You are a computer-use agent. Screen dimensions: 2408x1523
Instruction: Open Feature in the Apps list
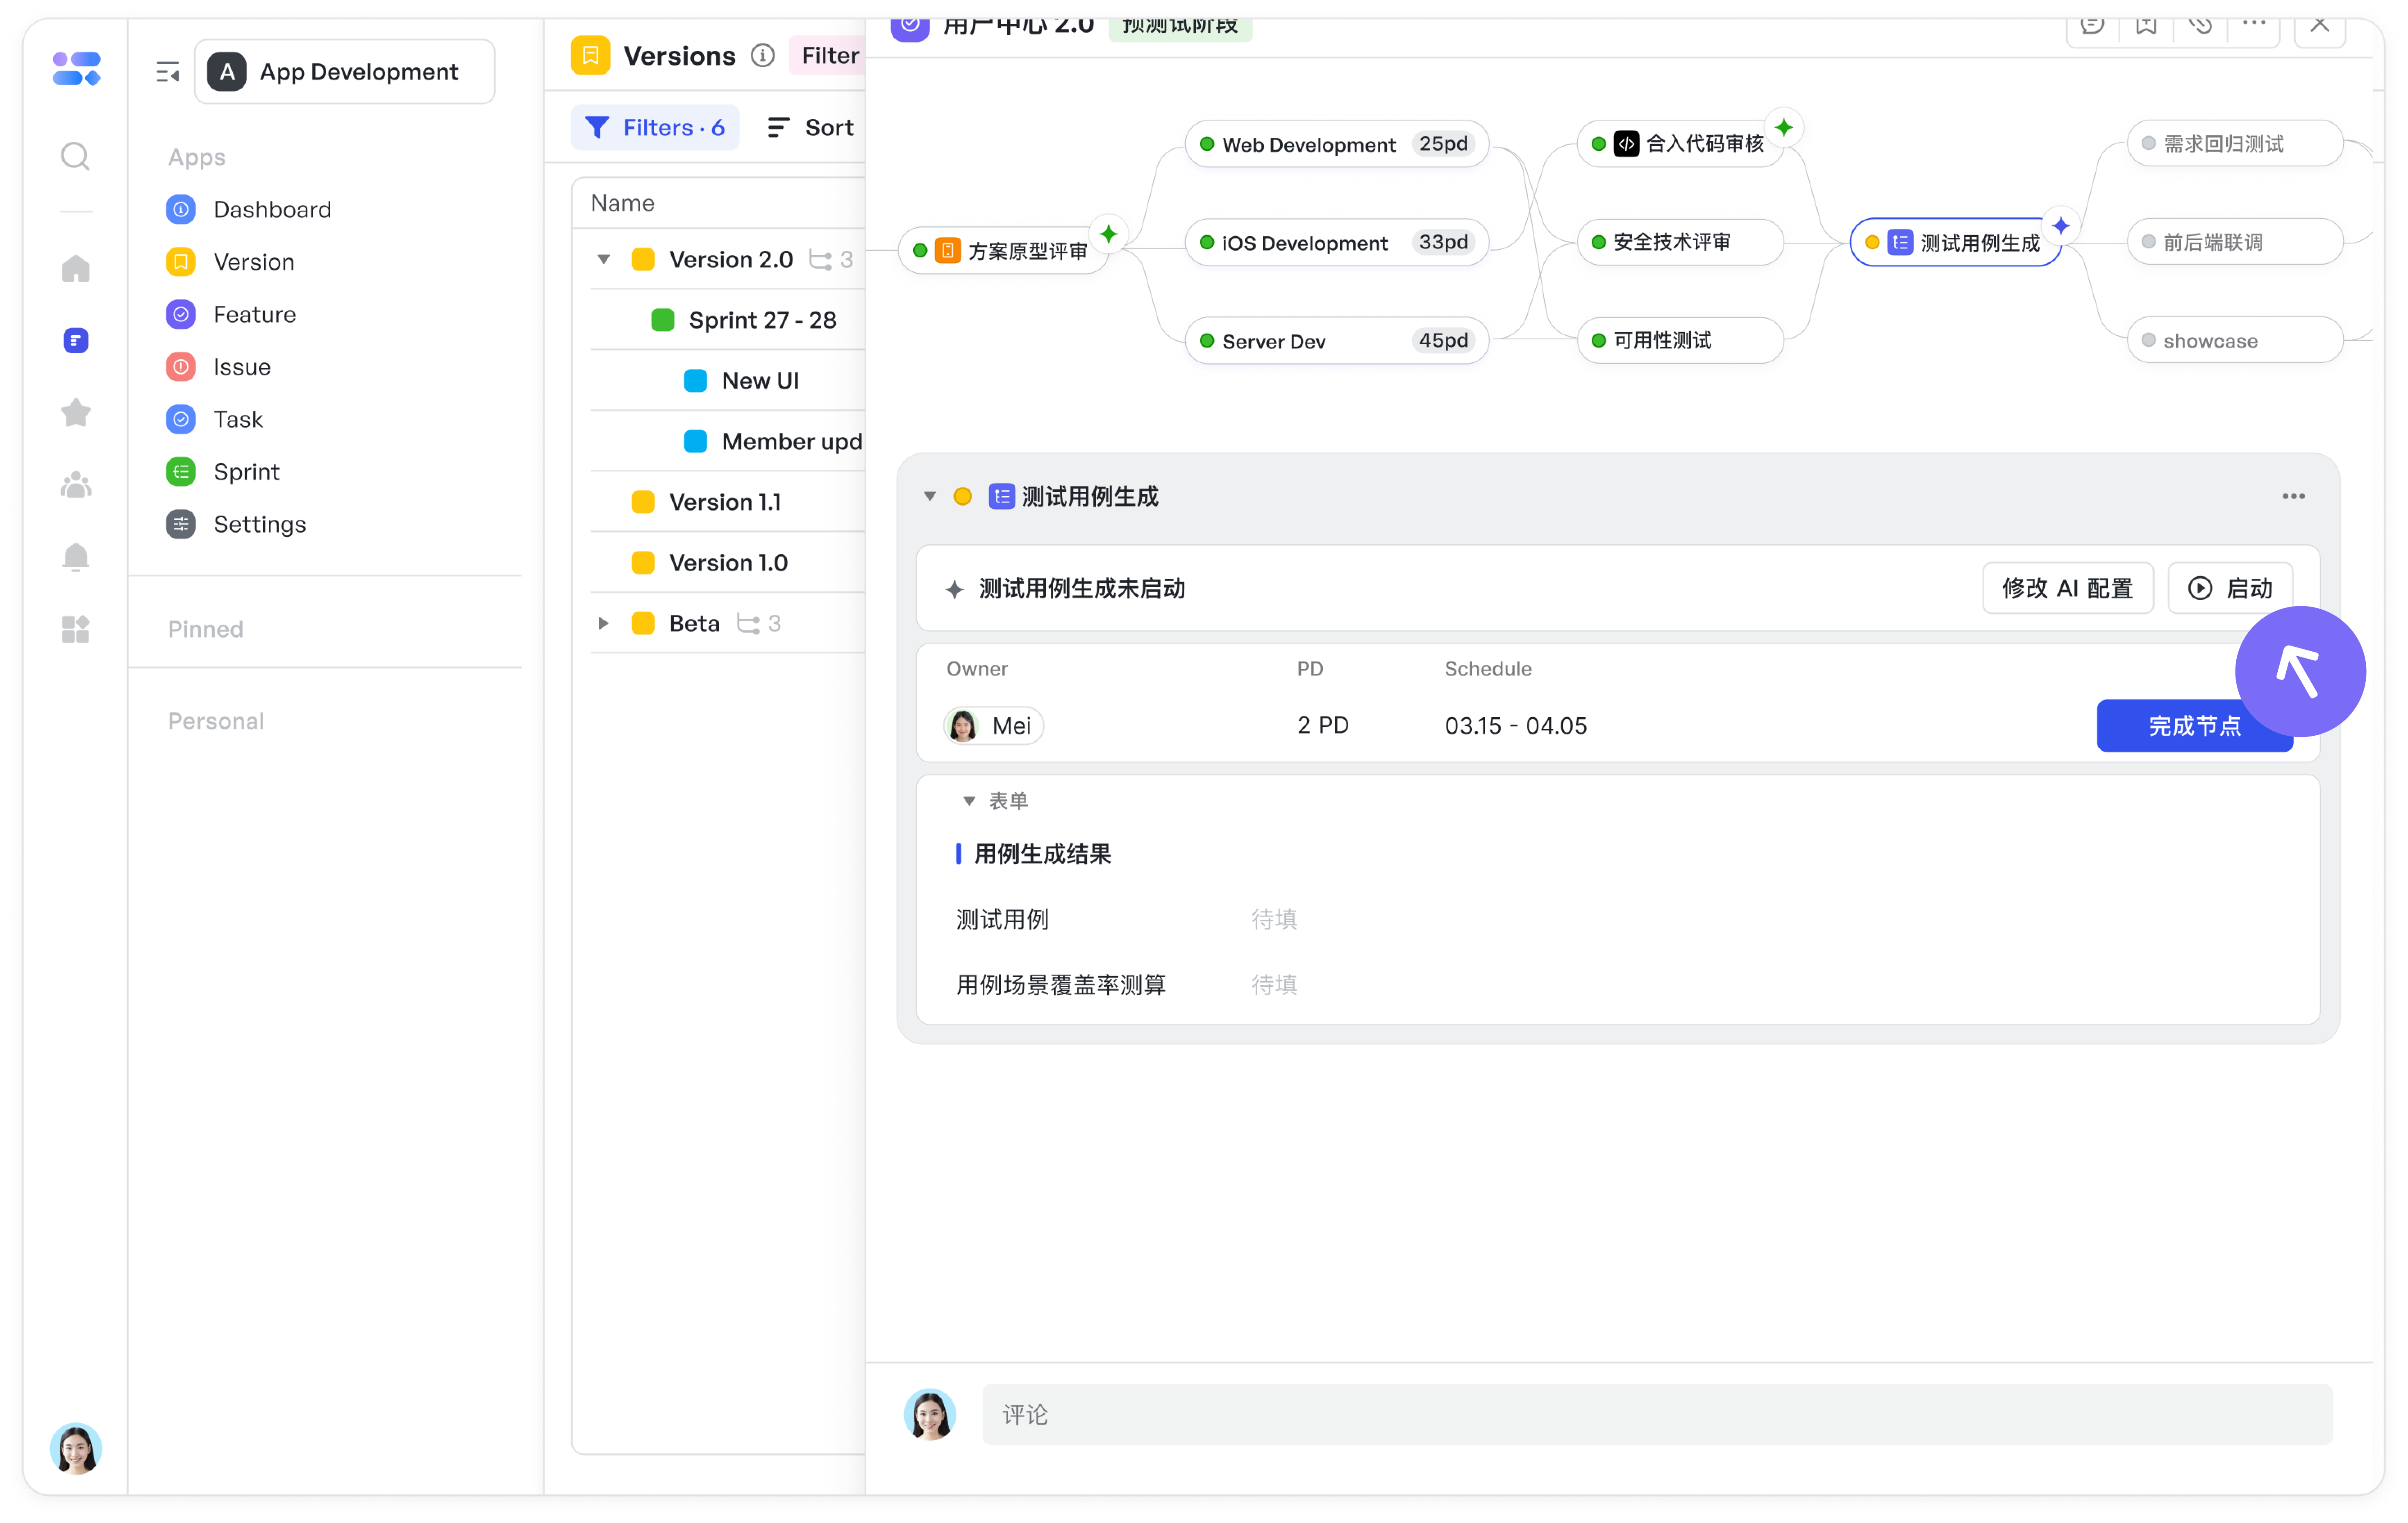[x=232, y=314]
